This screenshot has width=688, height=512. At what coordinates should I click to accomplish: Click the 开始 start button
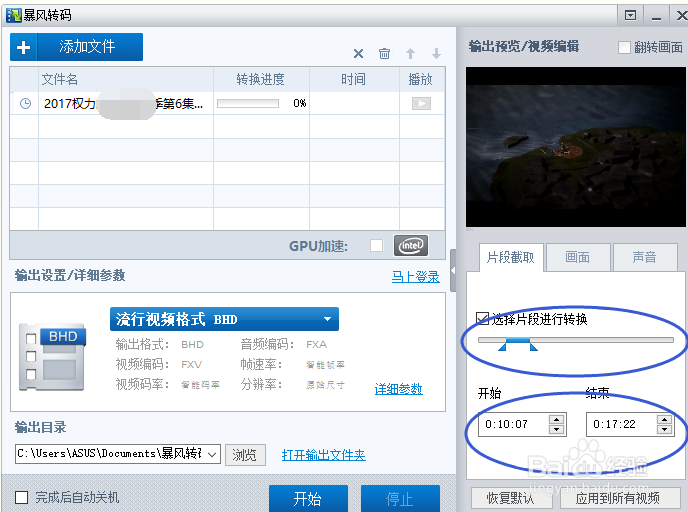(x=308, y=498)
